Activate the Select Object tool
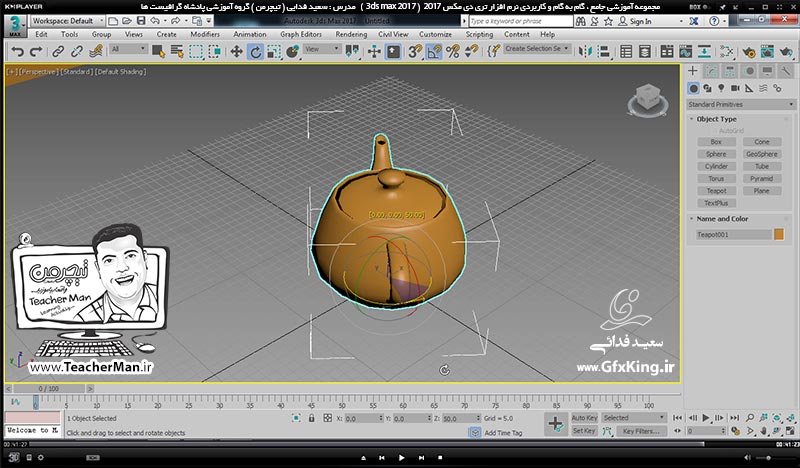Screen dimensions: 800x468 (158, 52)
